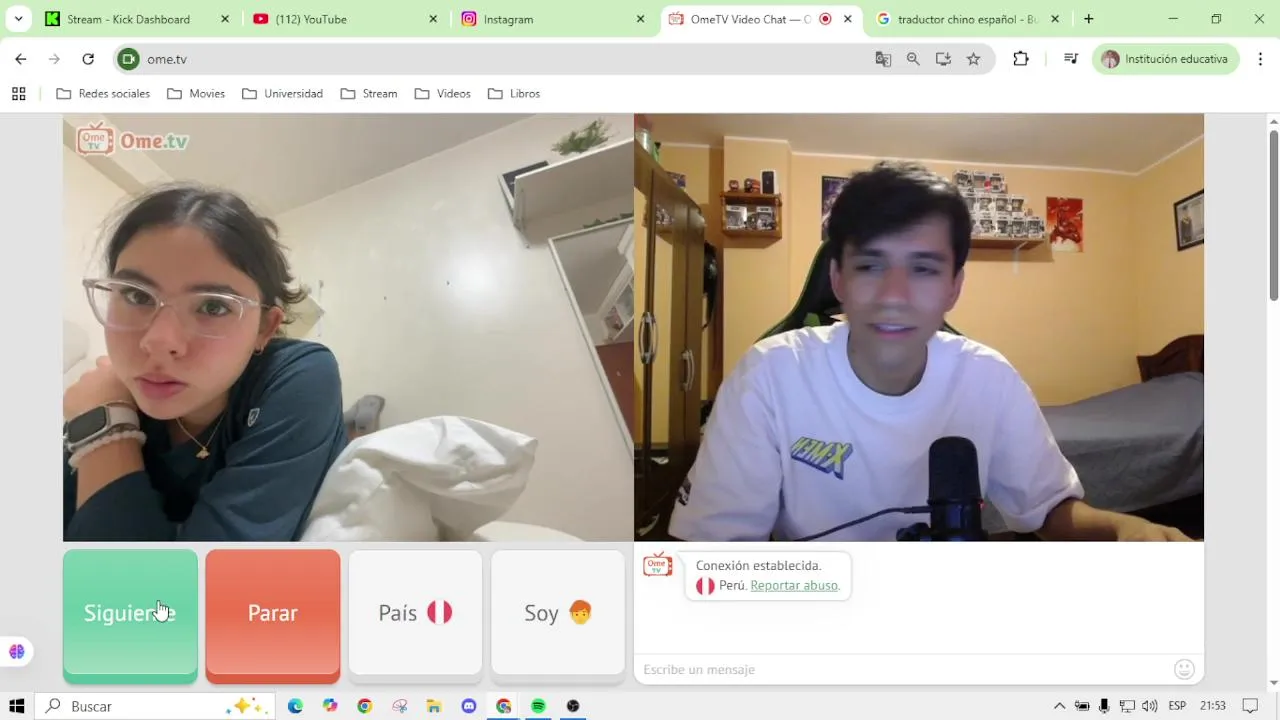Close the YouTube tab
This screenshot has height=720, width=1280.
point(433,19)
